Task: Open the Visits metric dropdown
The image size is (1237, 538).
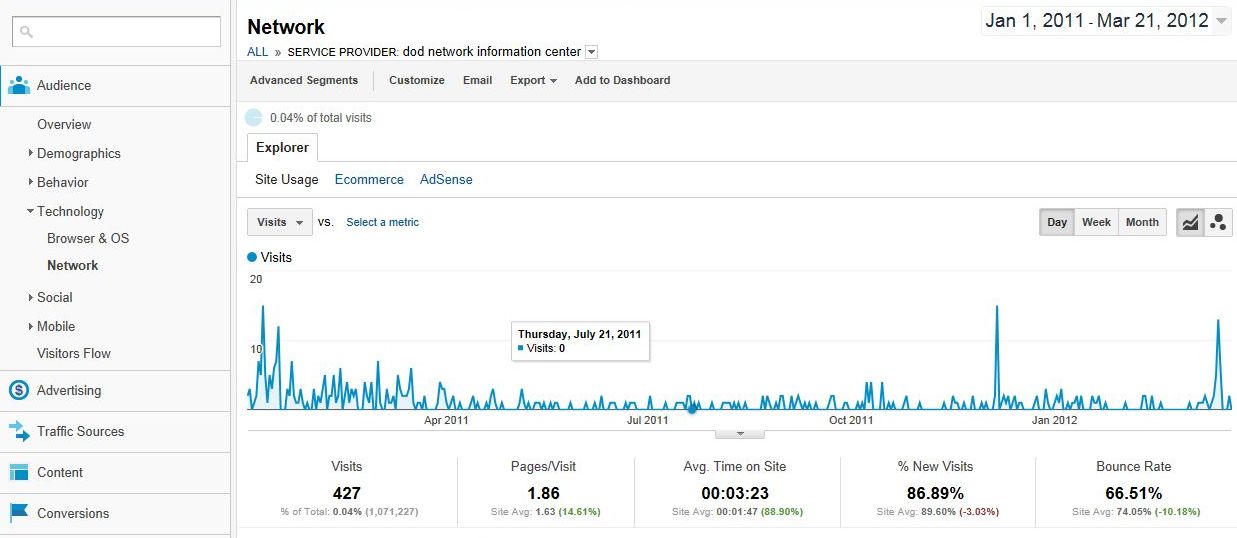Action: [279, 222]
